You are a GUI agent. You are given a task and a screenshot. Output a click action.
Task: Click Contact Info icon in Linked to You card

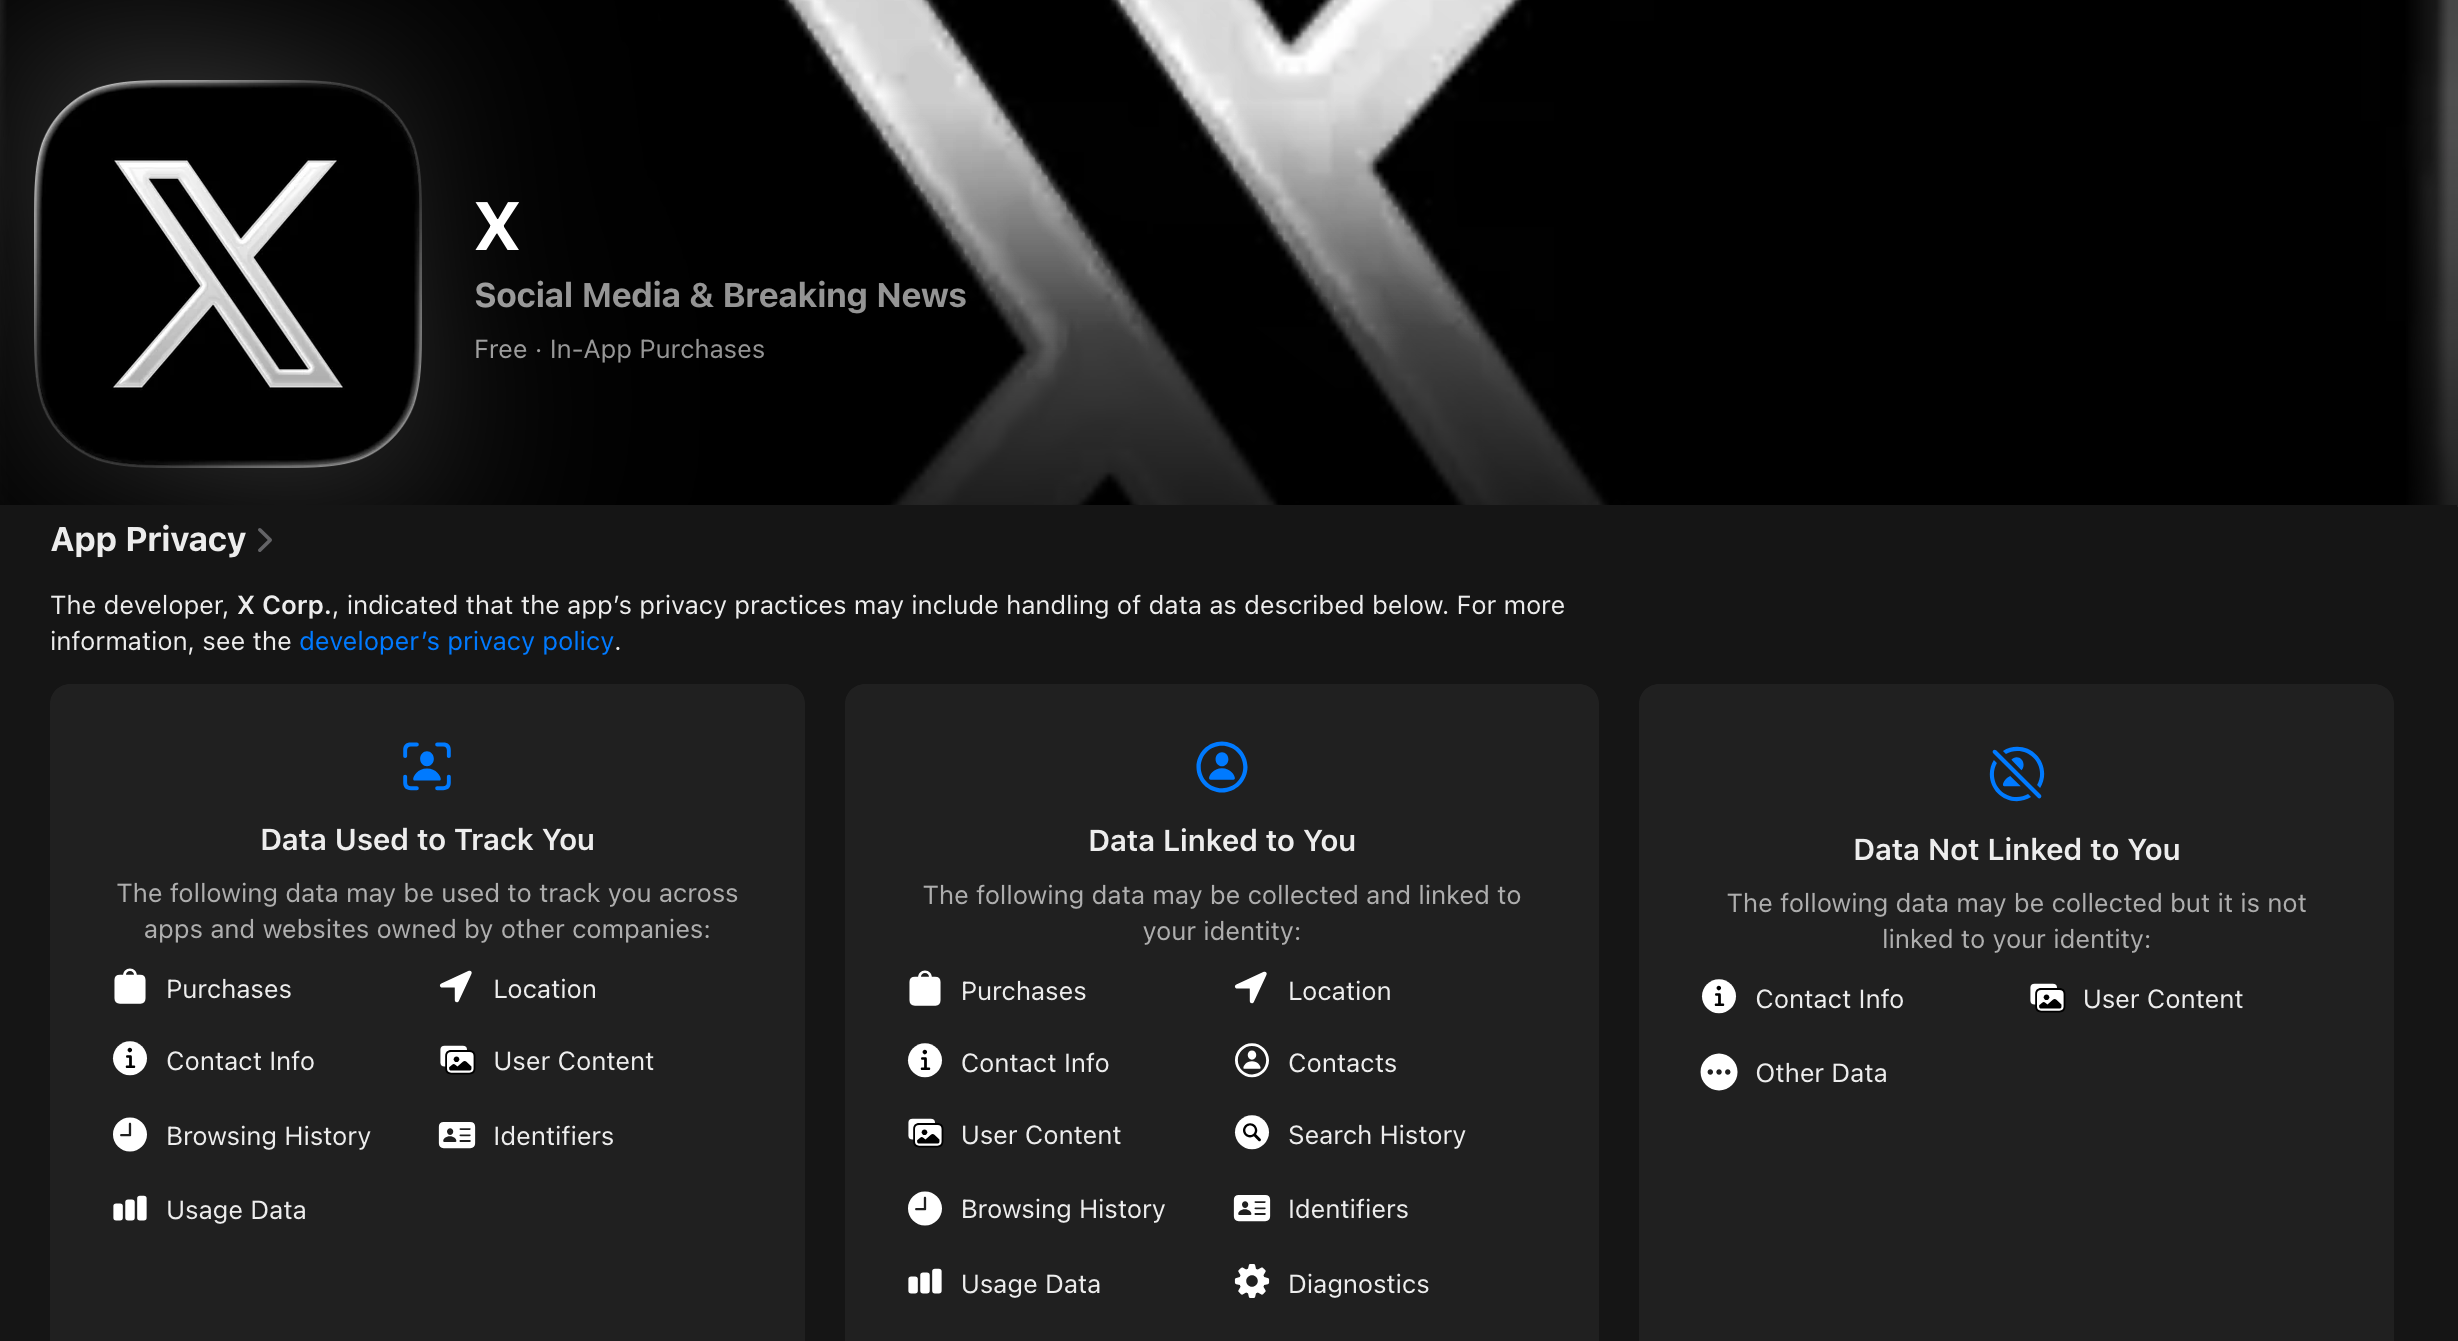[x=925, y=1061]
